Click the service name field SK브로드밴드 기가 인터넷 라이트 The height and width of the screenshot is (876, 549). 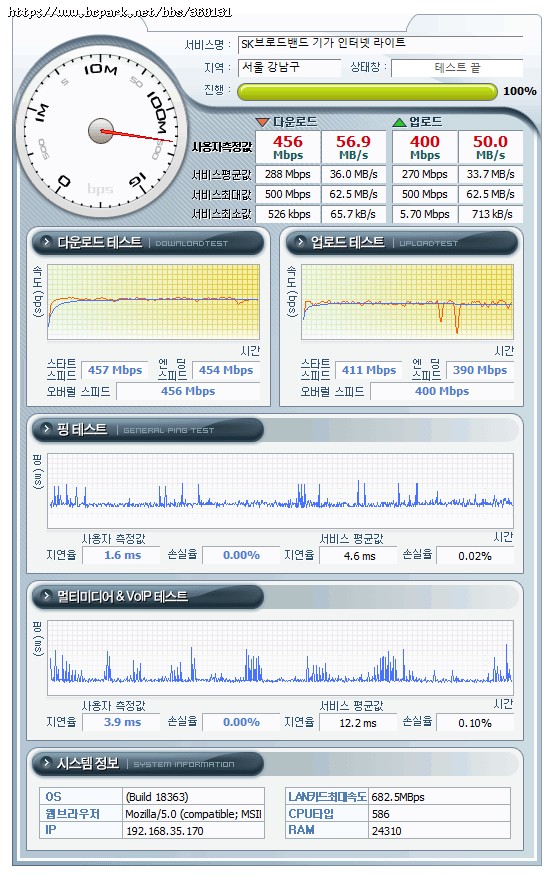coord(380,44)
